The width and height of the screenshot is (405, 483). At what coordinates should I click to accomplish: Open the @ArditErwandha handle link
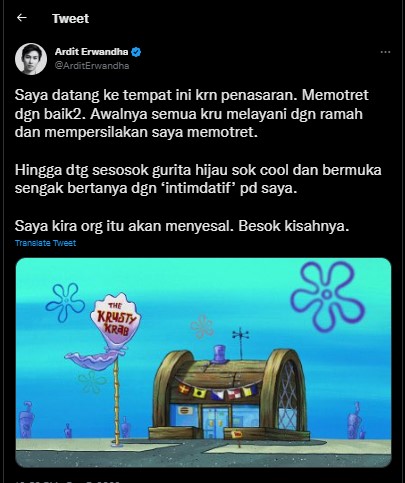92,66
